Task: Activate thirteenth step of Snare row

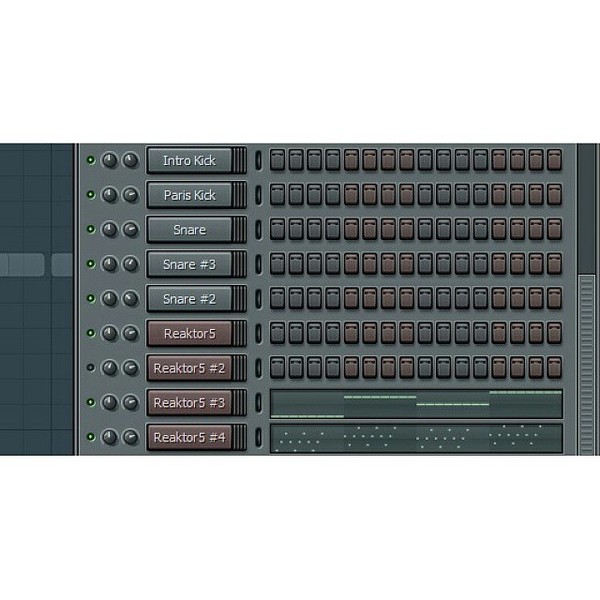Action: point(499,229)
